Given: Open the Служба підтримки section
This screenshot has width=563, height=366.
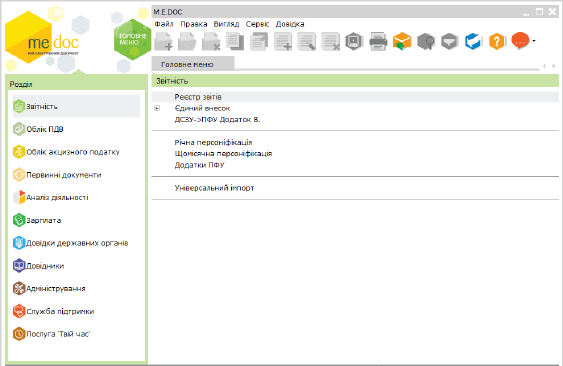Looking at the screenshot, I should tap(76, 311).
